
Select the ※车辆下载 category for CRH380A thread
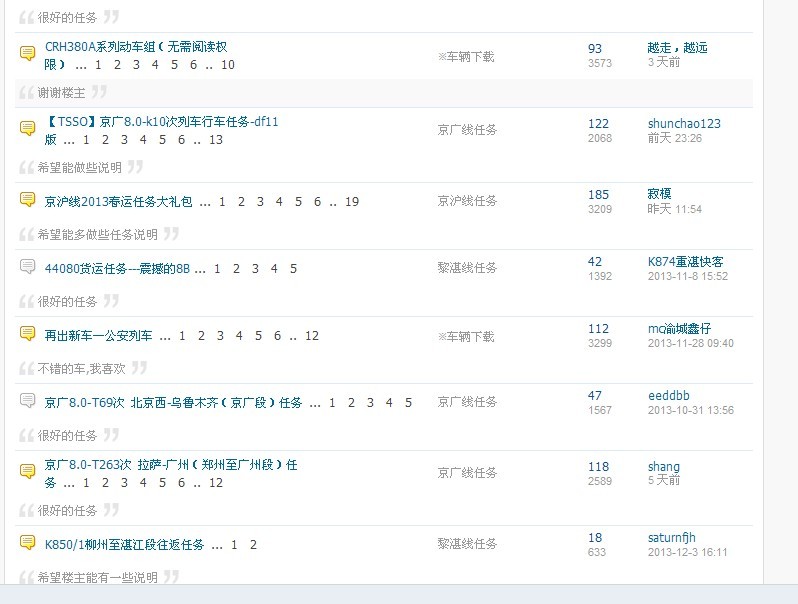466,57
